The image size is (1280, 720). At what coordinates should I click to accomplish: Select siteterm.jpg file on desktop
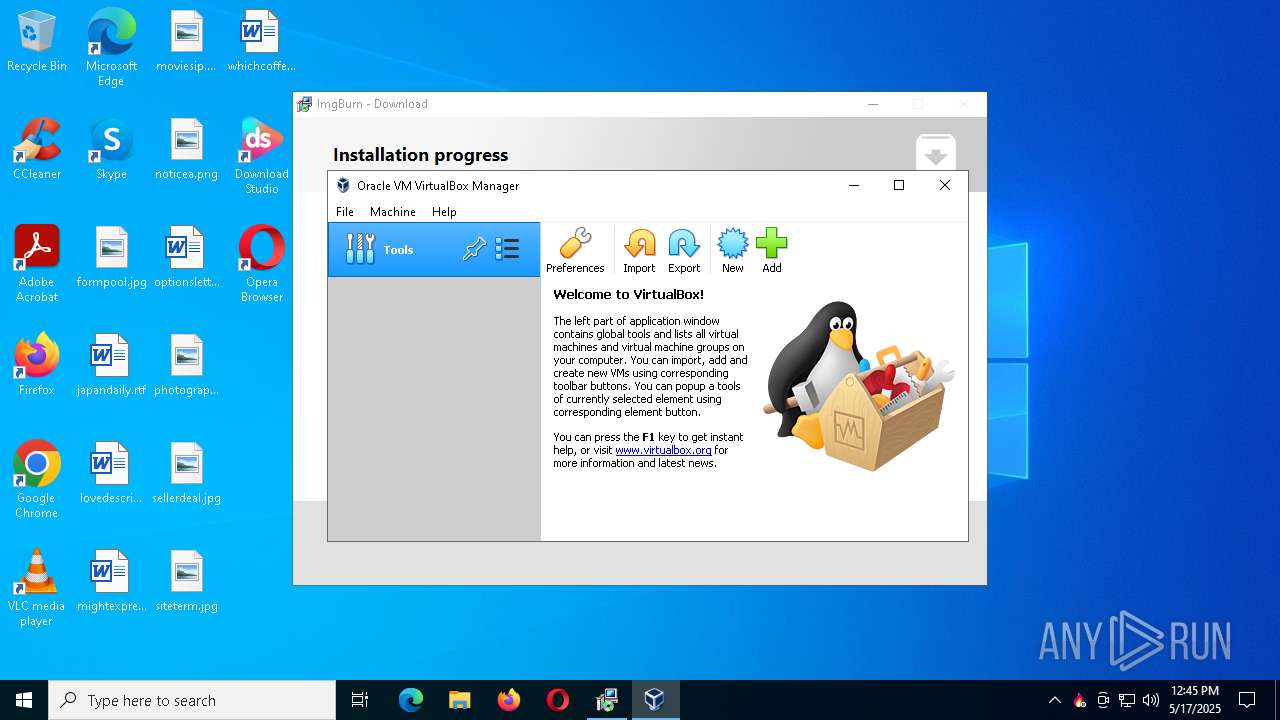click(187, 582)
